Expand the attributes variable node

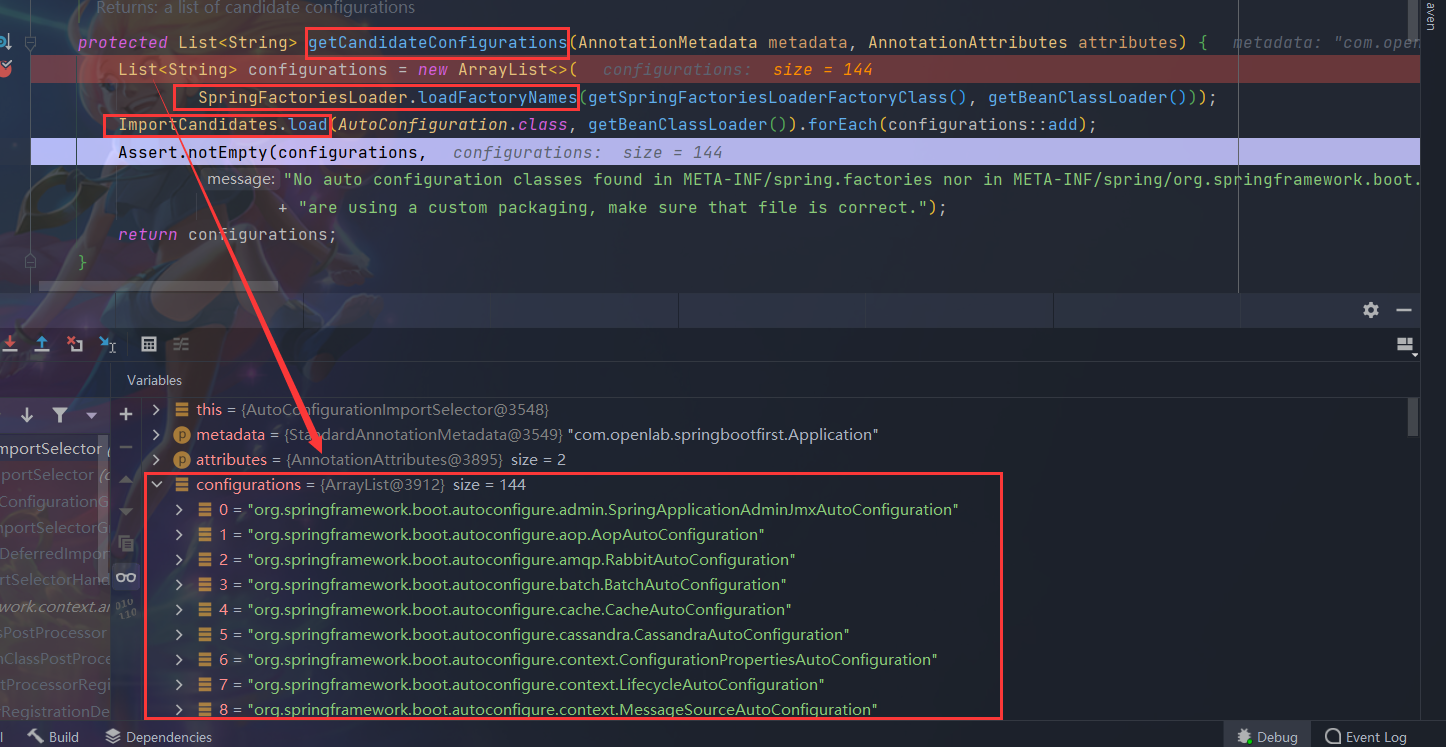tap(156, 460)
